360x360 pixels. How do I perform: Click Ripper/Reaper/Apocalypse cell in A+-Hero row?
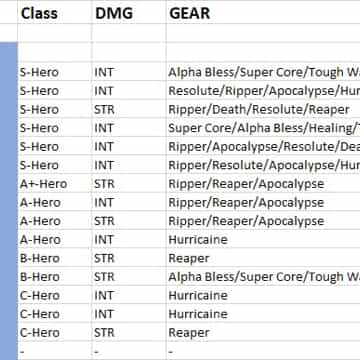tap(263, 184)
